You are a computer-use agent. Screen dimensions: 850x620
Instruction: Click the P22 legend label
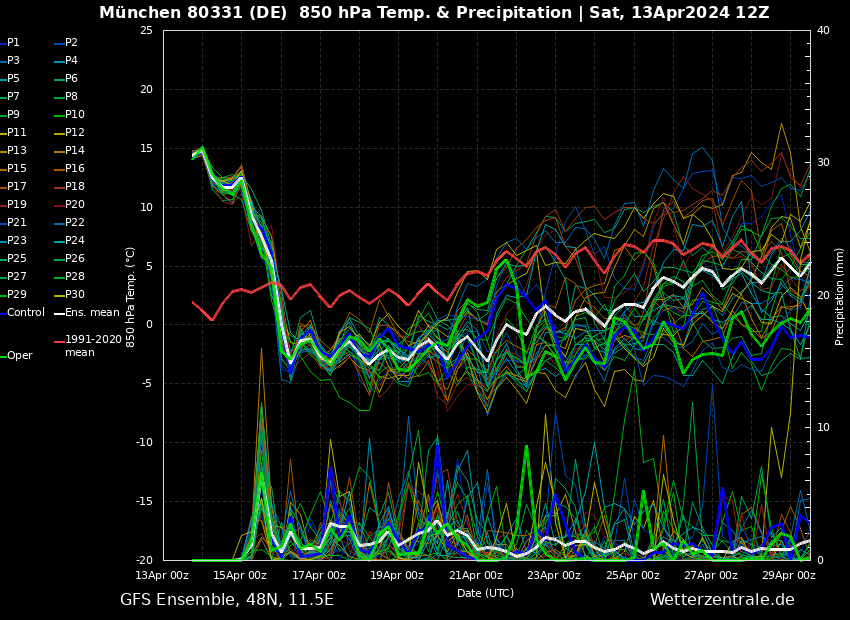(74, 223)
